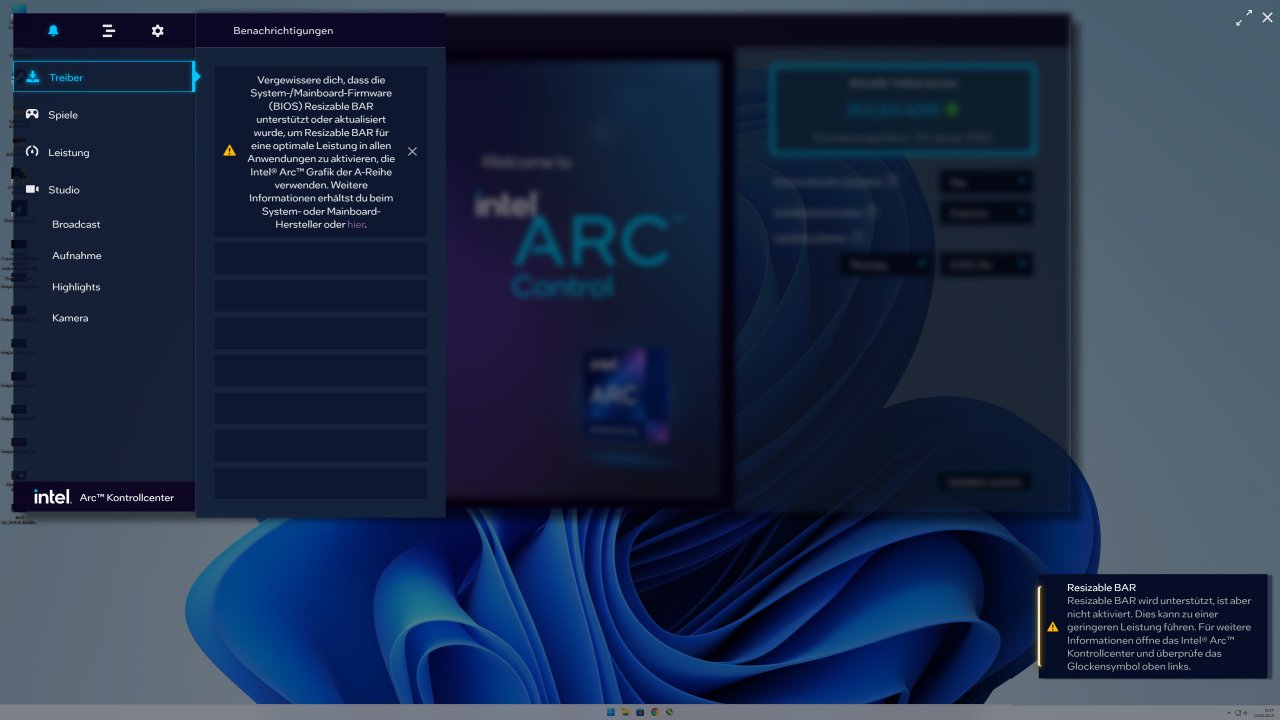The image size is (1280, 720).
Task: Click the warning icon in the toast
Action: click(1052, 627)
